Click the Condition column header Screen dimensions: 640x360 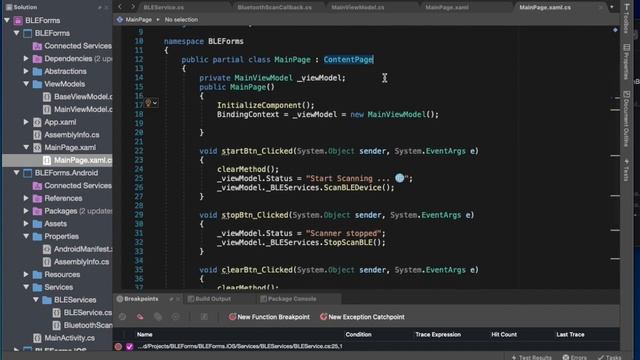click(x=358, y=335)
